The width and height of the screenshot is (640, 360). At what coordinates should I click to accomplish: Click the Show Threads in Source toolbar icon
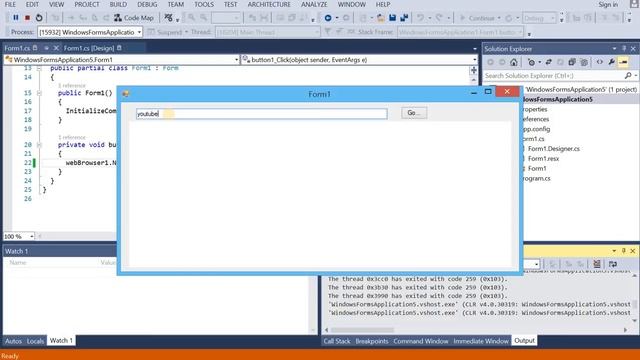pyautogui.click(x=168, y=18)
